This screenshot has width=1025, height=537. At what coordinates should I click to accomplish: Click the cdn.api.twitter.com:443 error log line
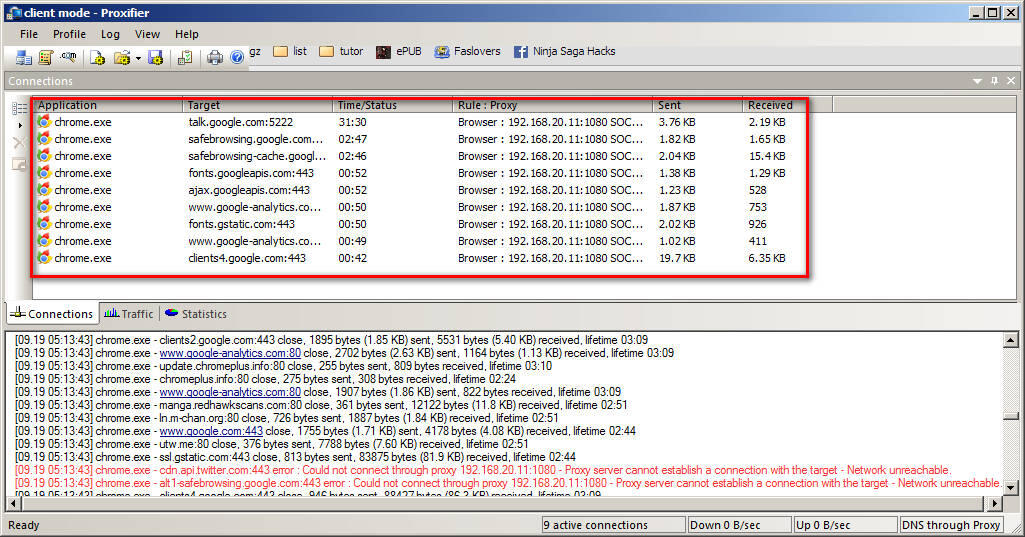[483, 470]
